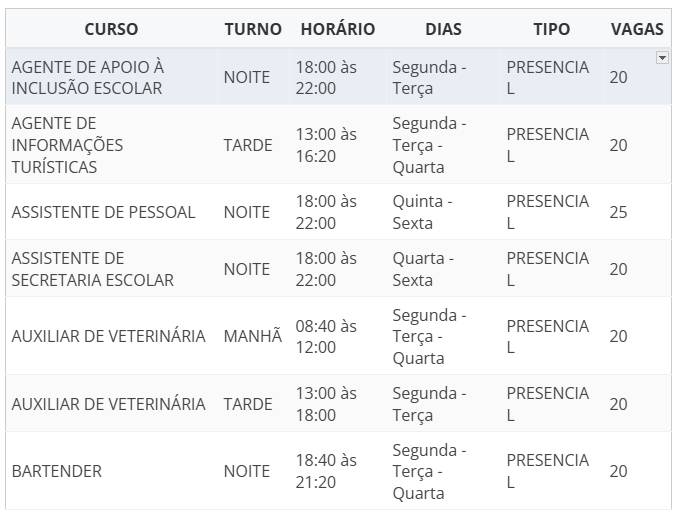
Task: Click the Quarta - Sexta days cell
Action: click(423, 269)
